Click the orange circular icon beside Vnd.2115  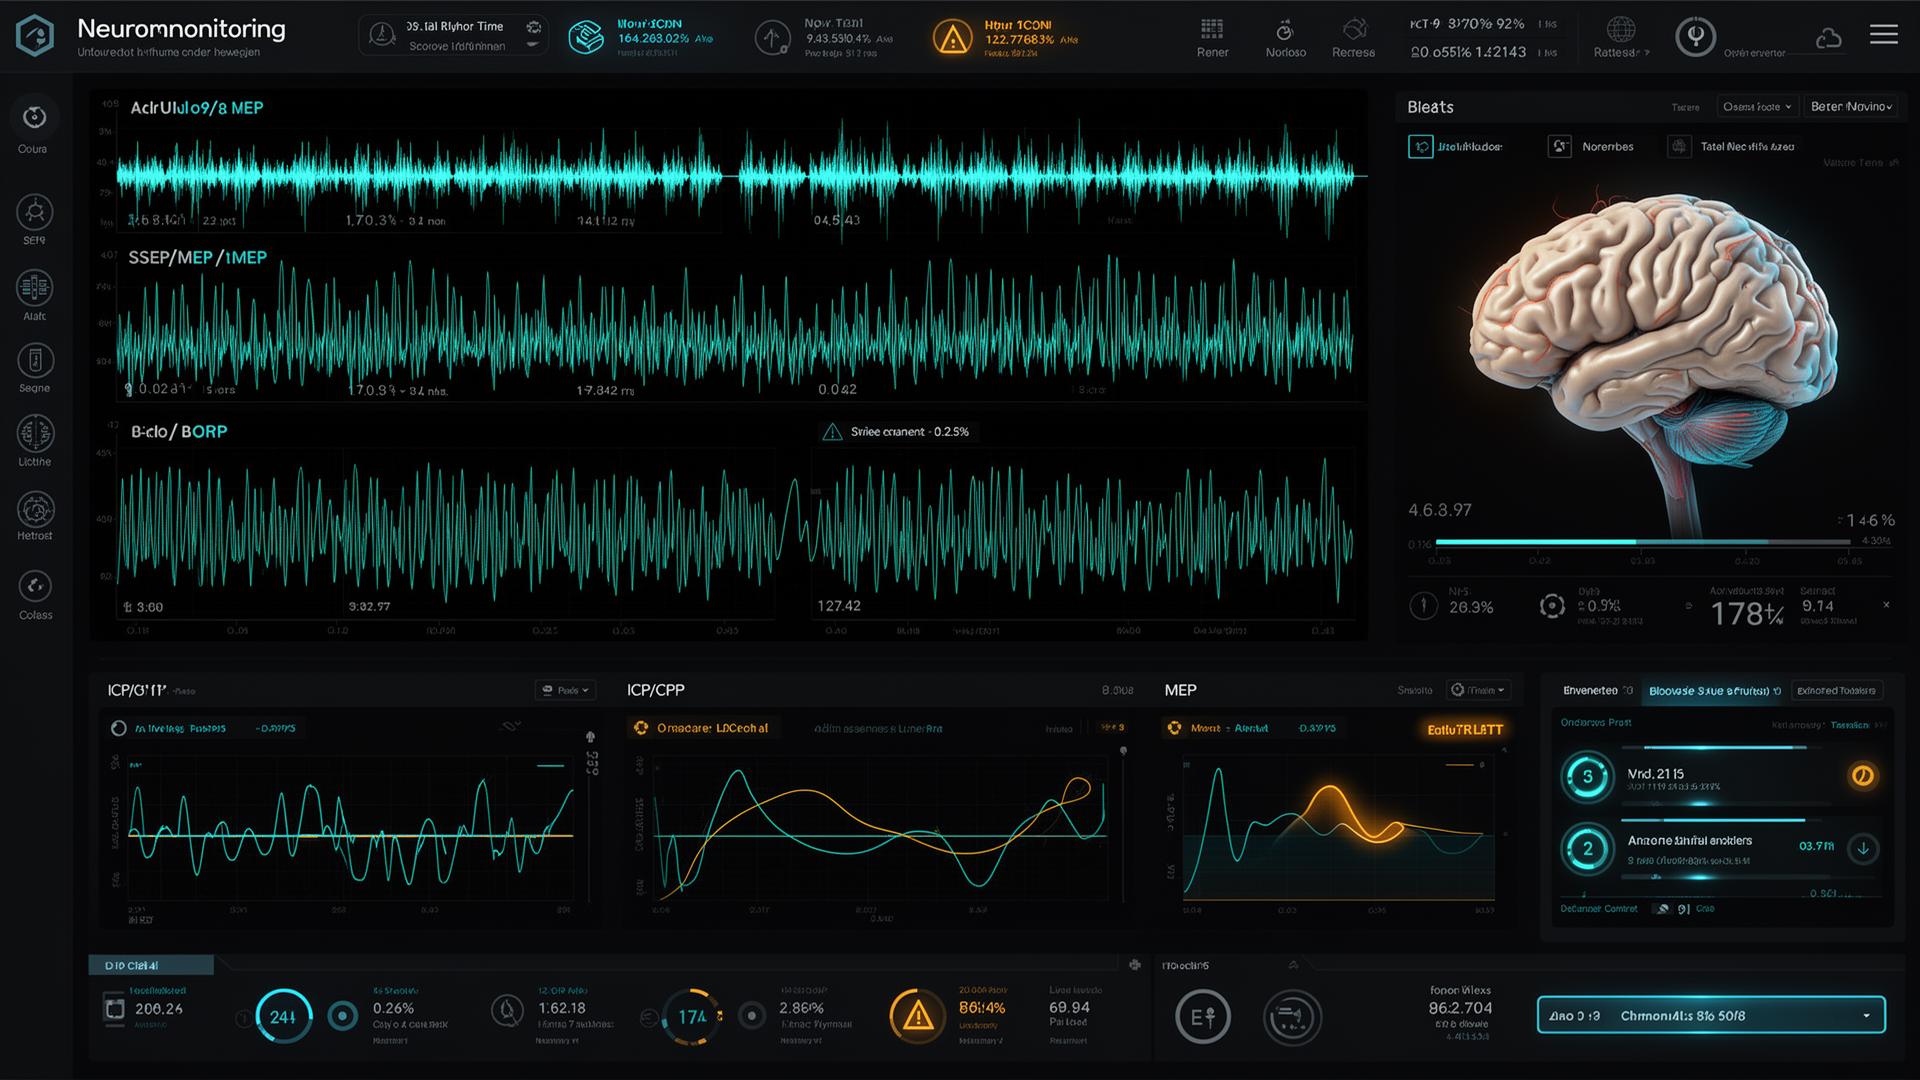[x=1862, y=775]
